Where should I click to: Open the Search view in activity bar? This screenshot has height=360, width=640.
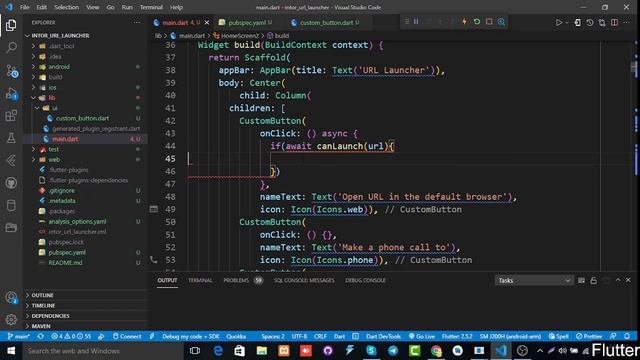[11, 48]
